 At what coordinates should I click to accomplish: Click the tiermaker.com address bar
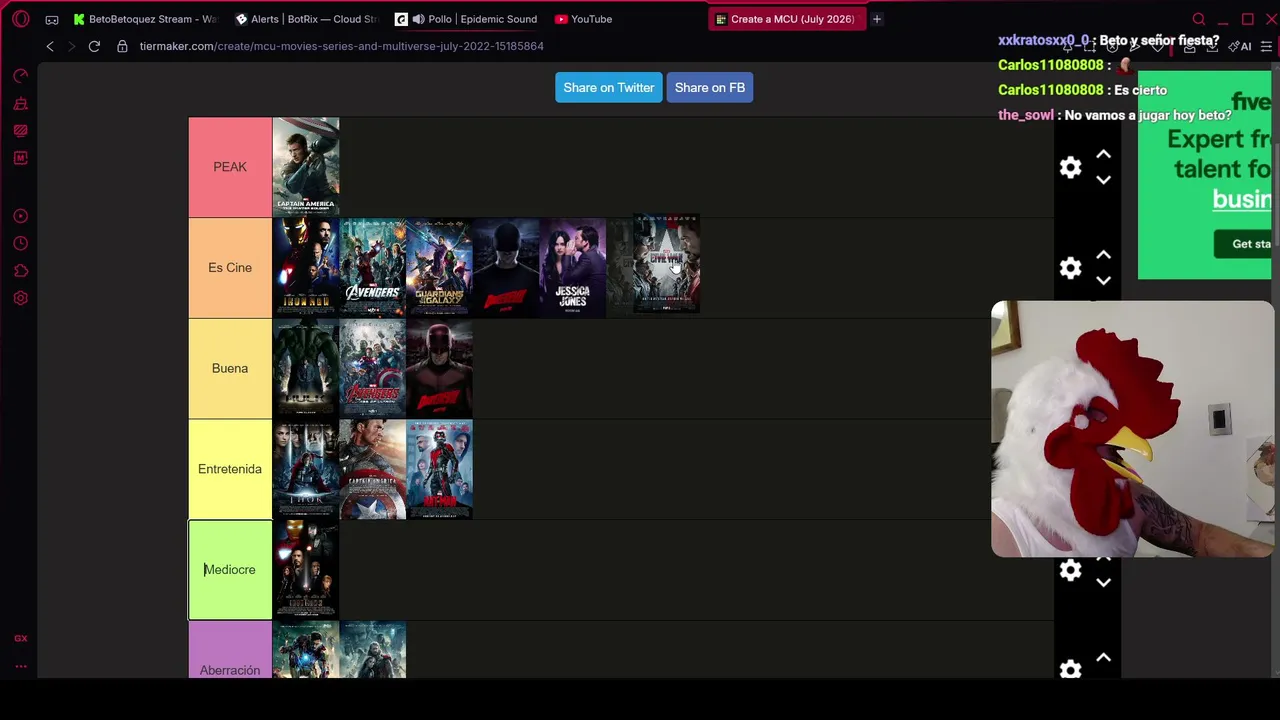[x=341, y=46]
